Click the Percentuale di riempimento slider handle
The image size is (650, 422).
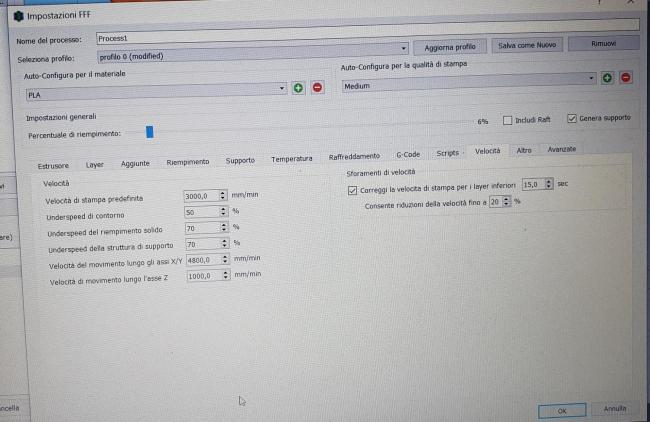tap(149, 131)
